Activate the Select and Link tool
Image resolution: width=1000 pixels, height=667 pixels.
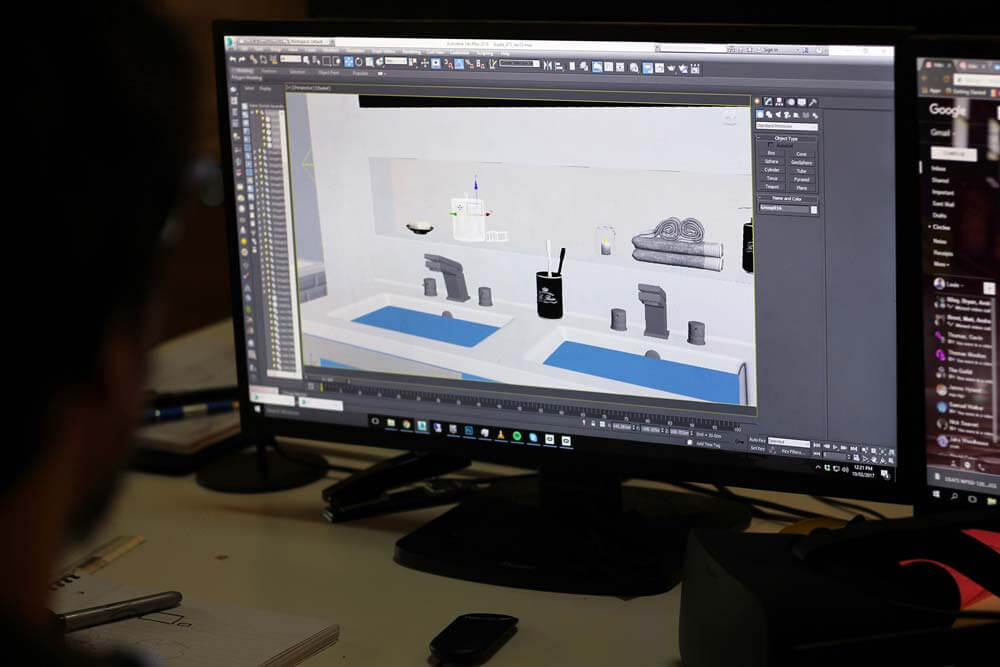point(253,59)
